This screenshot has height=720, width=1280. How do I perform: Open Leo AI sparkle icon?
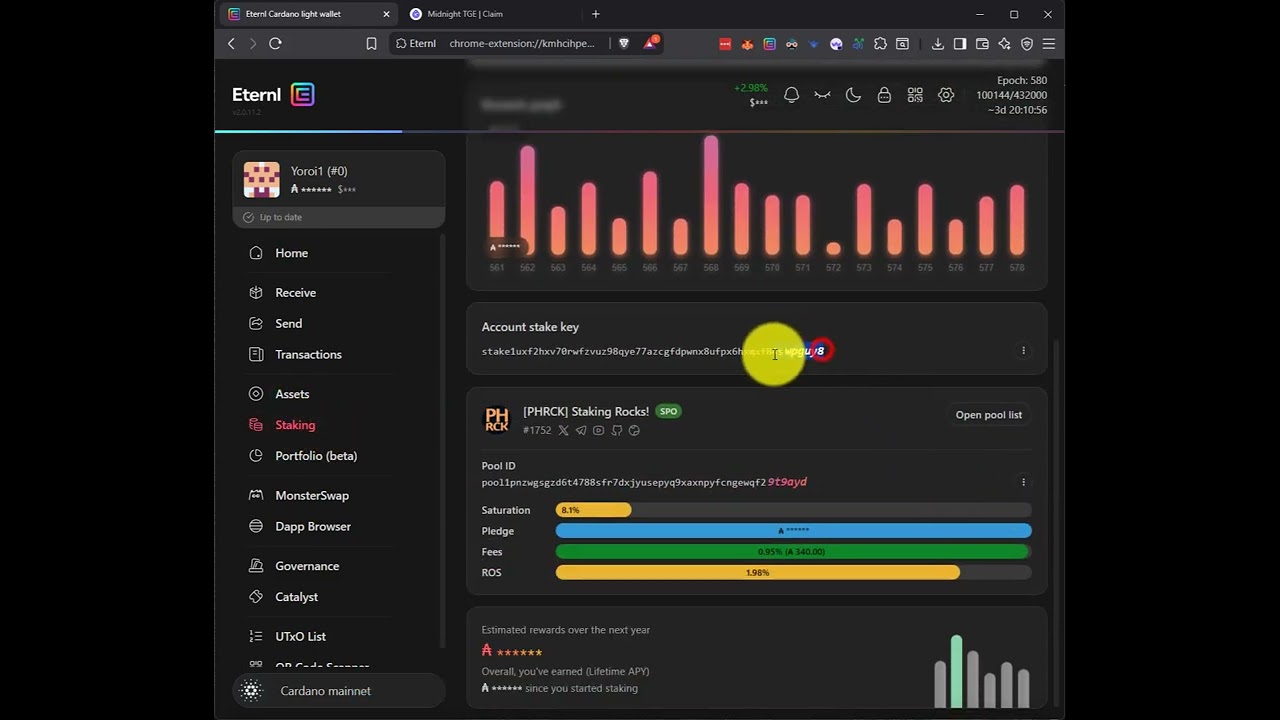(x=1004, y=44)
